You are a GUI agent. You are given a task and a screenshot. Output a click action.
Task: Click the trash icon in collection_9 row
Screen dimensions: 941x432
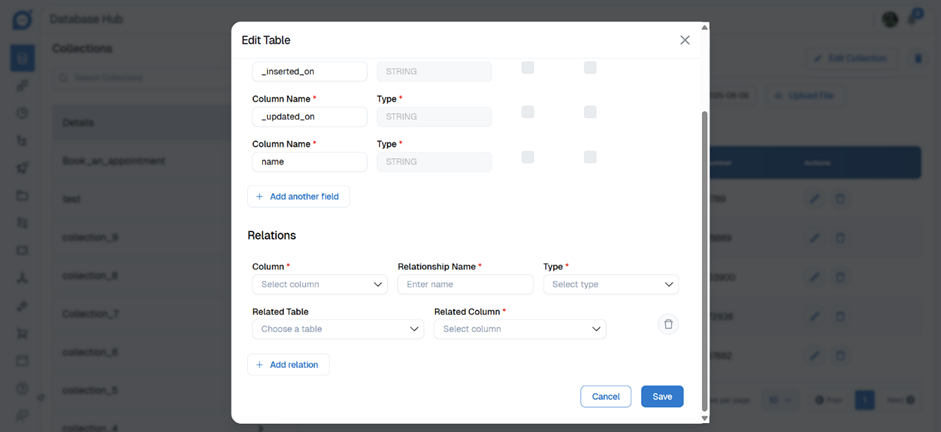click(x=840, y=238)
